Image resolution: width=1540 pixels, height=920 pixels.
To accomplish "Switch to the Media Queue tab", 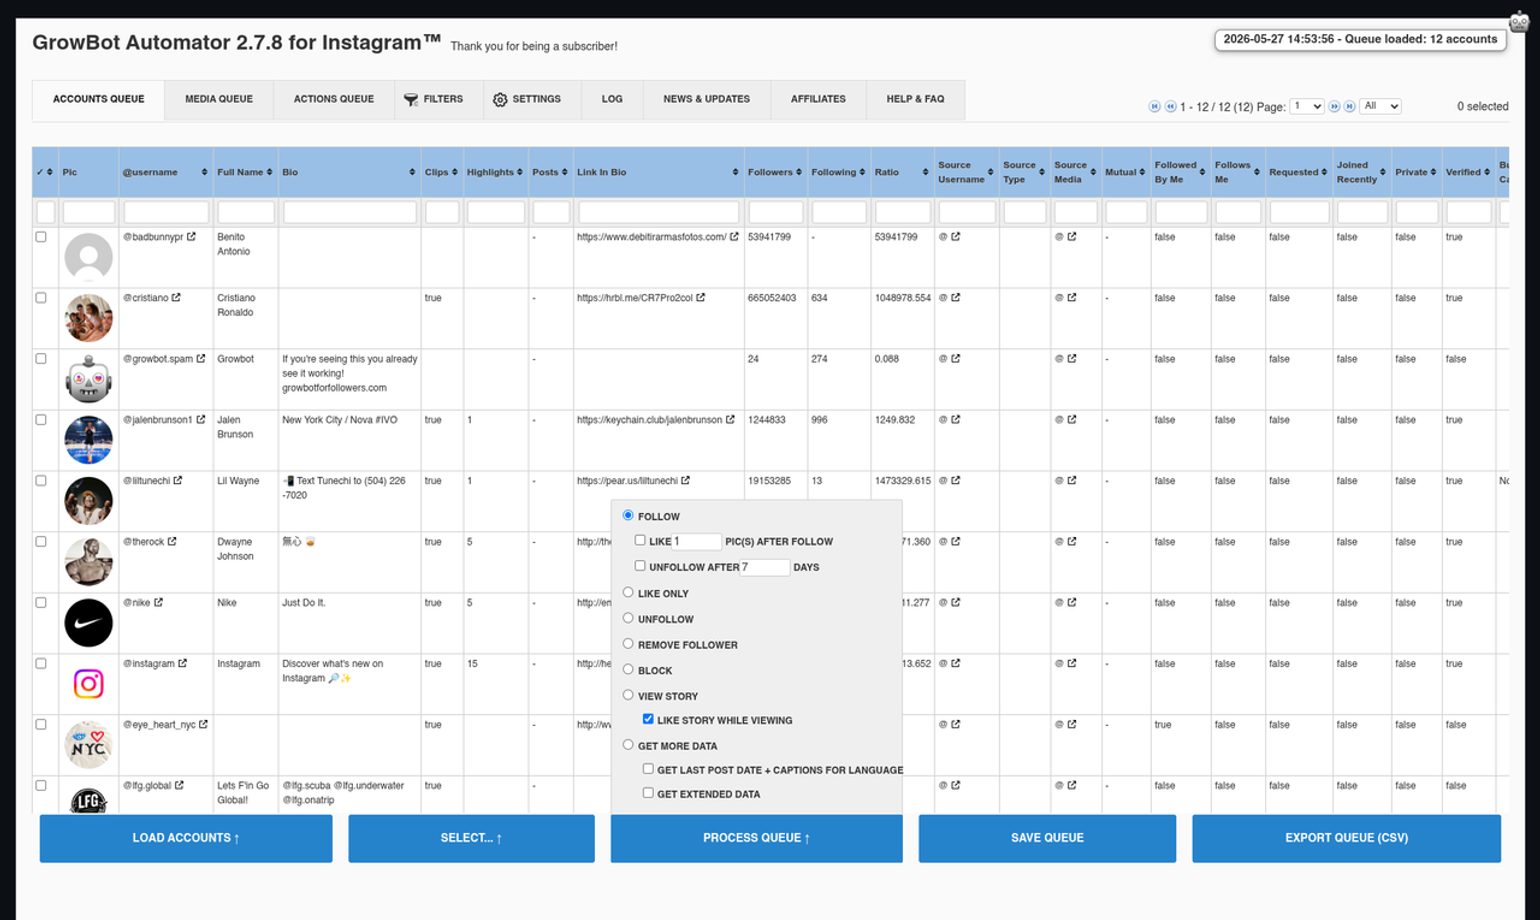I will [219, 100].
